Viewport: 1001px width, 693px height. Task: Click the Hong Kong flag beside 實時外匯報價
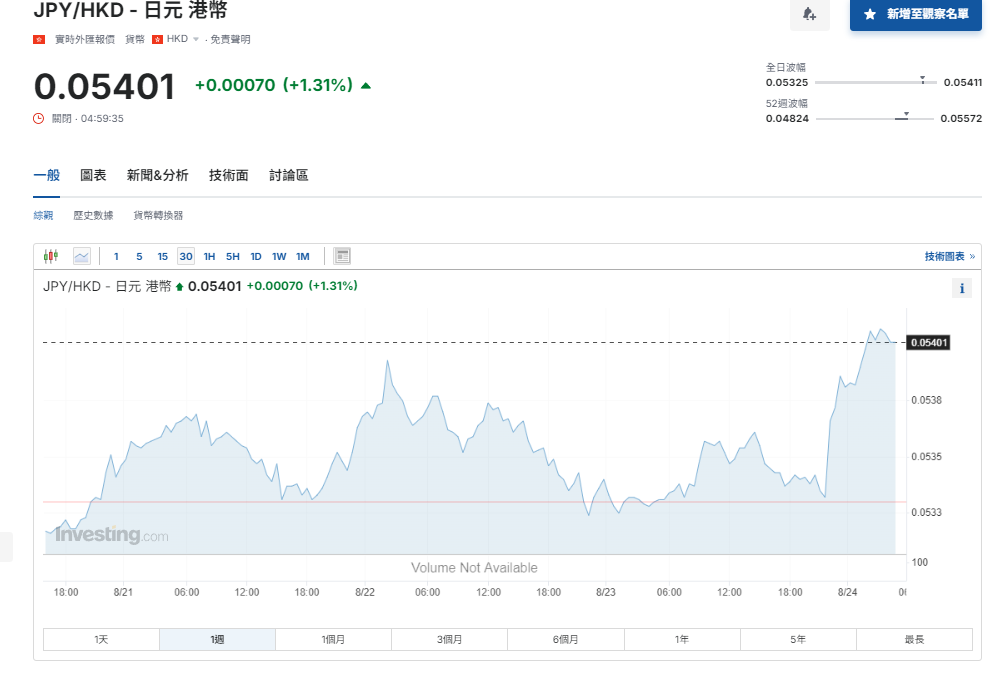[39, 39]
